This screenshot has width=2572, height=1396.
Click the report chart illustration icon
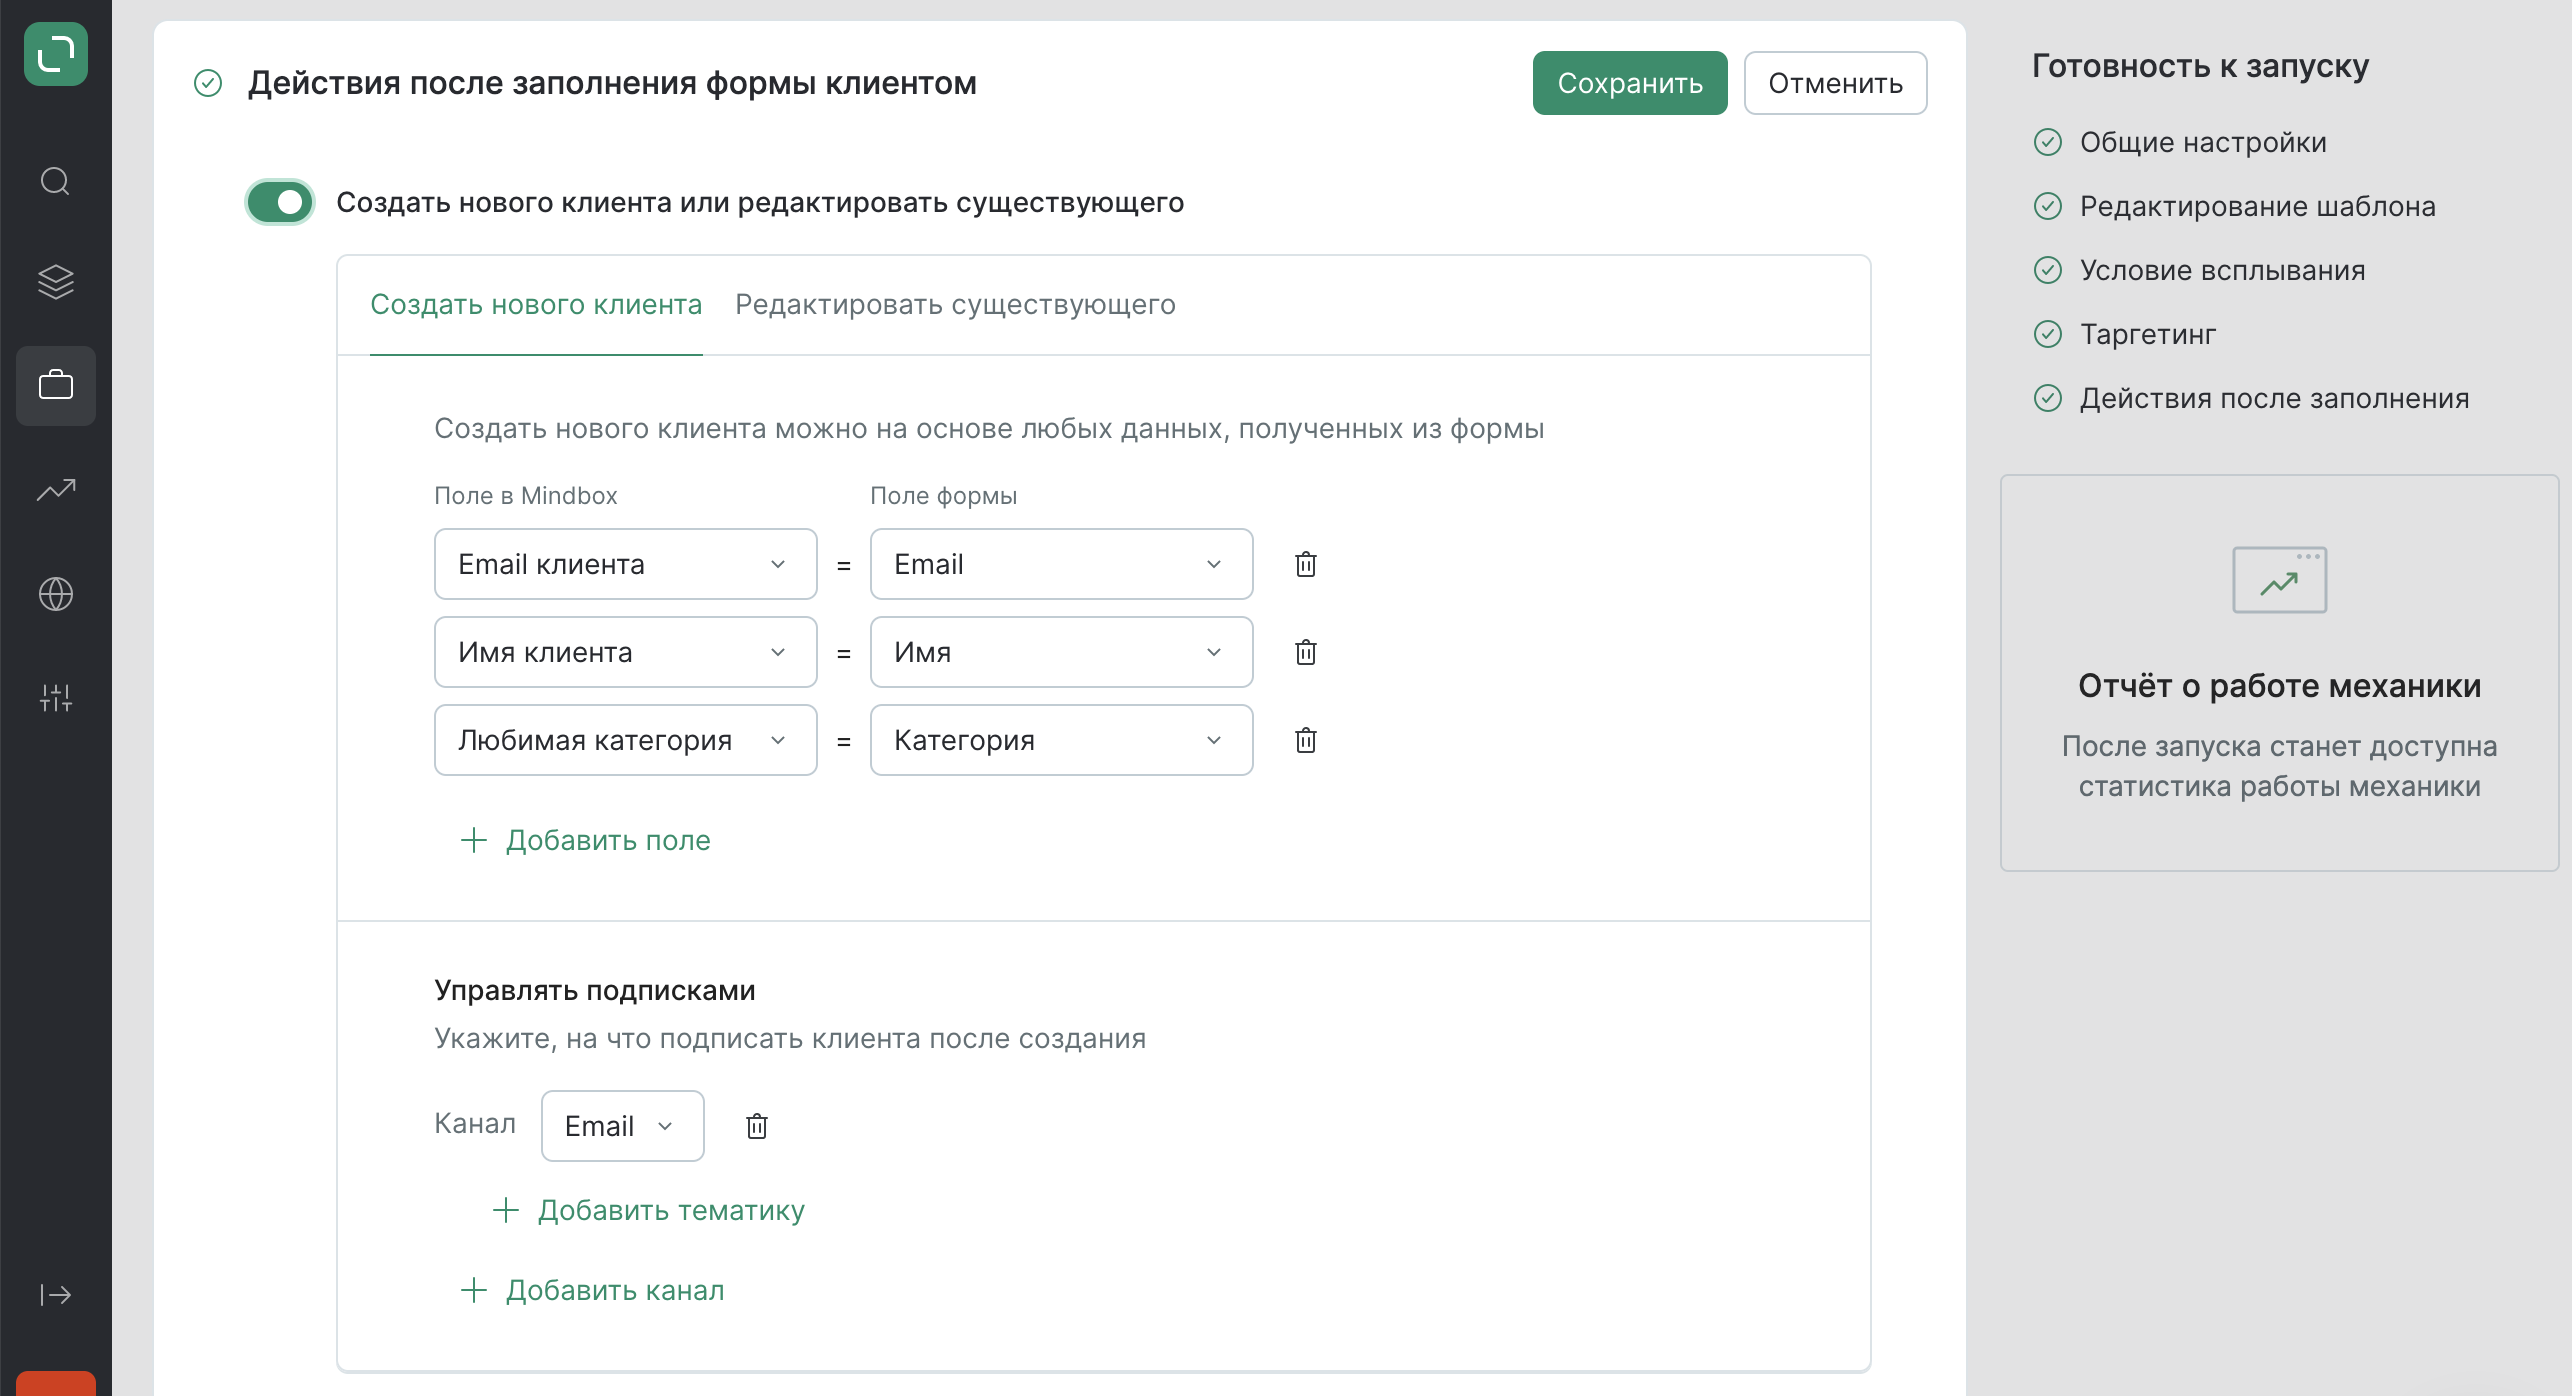(x=2280, y=580)
